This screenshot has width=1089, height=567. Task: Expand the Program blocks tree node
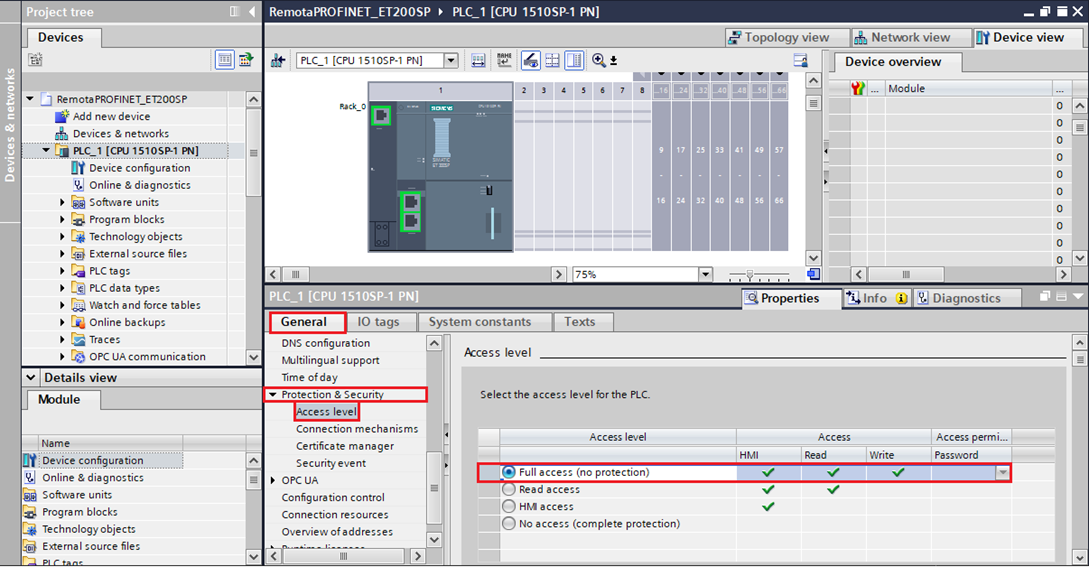click(62, 220)
